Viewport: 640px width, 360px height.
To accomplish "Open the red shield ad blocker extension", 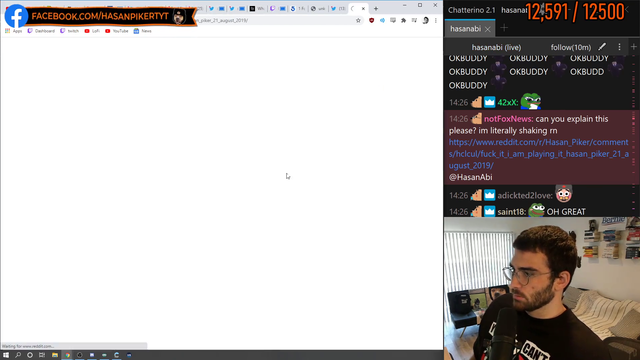I will coord(371,20).
